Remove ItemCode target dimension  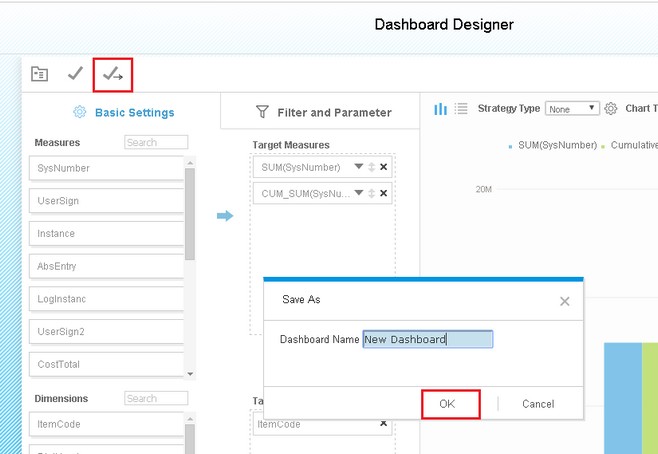383,424
